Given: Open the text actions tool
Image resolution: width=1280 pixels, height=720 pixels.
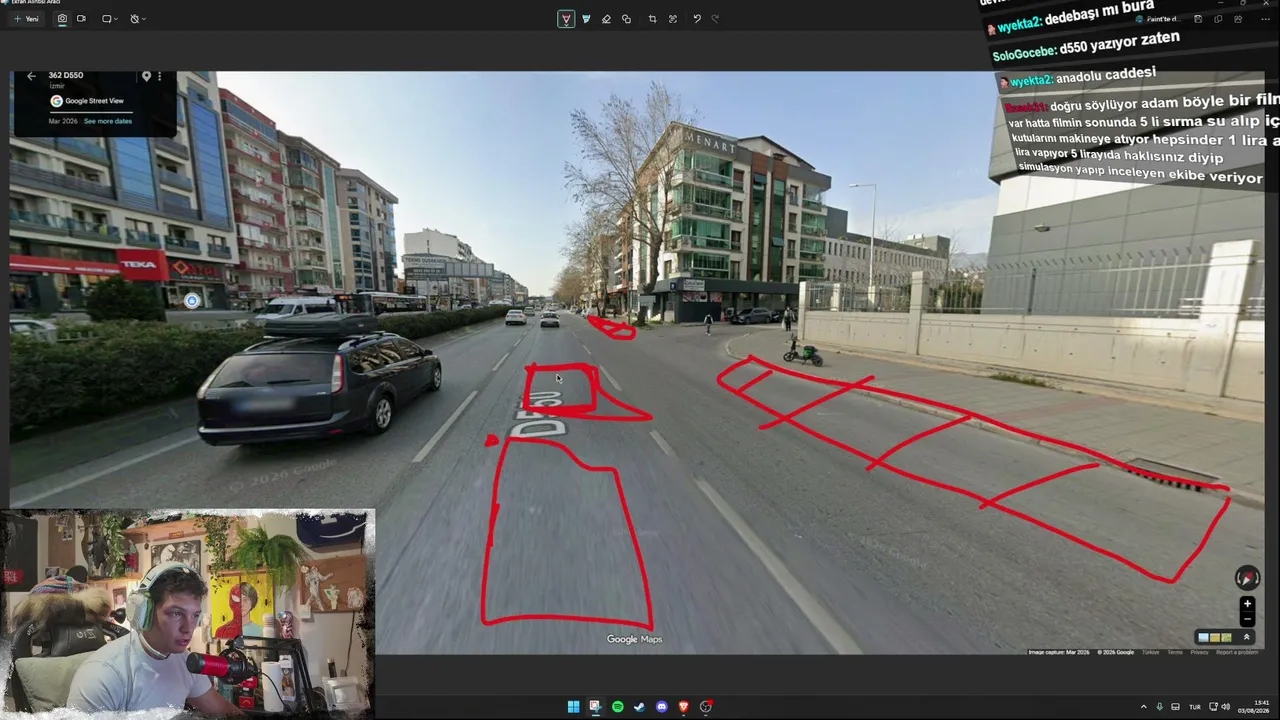Looking at the screenshot, I should pyautogui.click(x=673, y=19).
